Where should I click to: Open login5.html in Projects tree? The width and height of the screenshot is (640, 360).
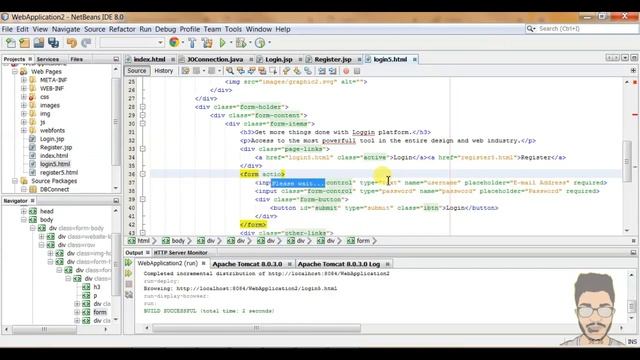pyautogui.click(x=55, y=164)
